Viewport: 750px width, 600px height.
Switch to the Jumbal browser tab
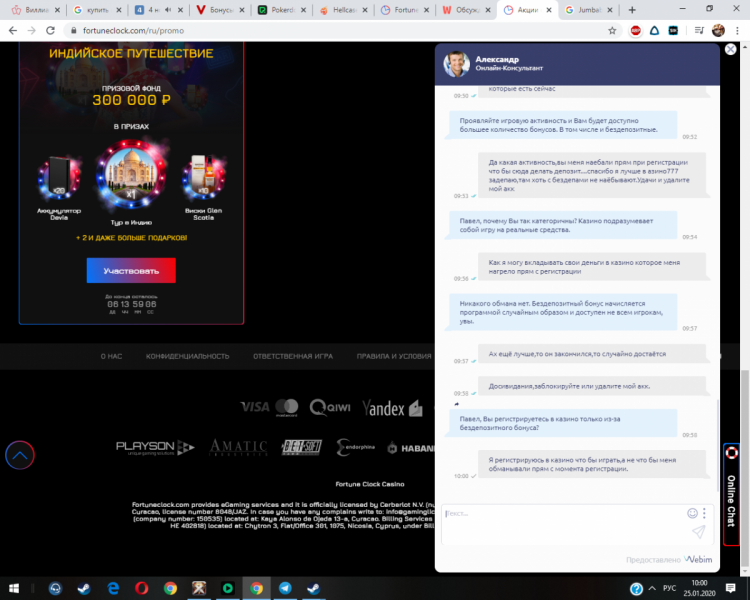588,10
